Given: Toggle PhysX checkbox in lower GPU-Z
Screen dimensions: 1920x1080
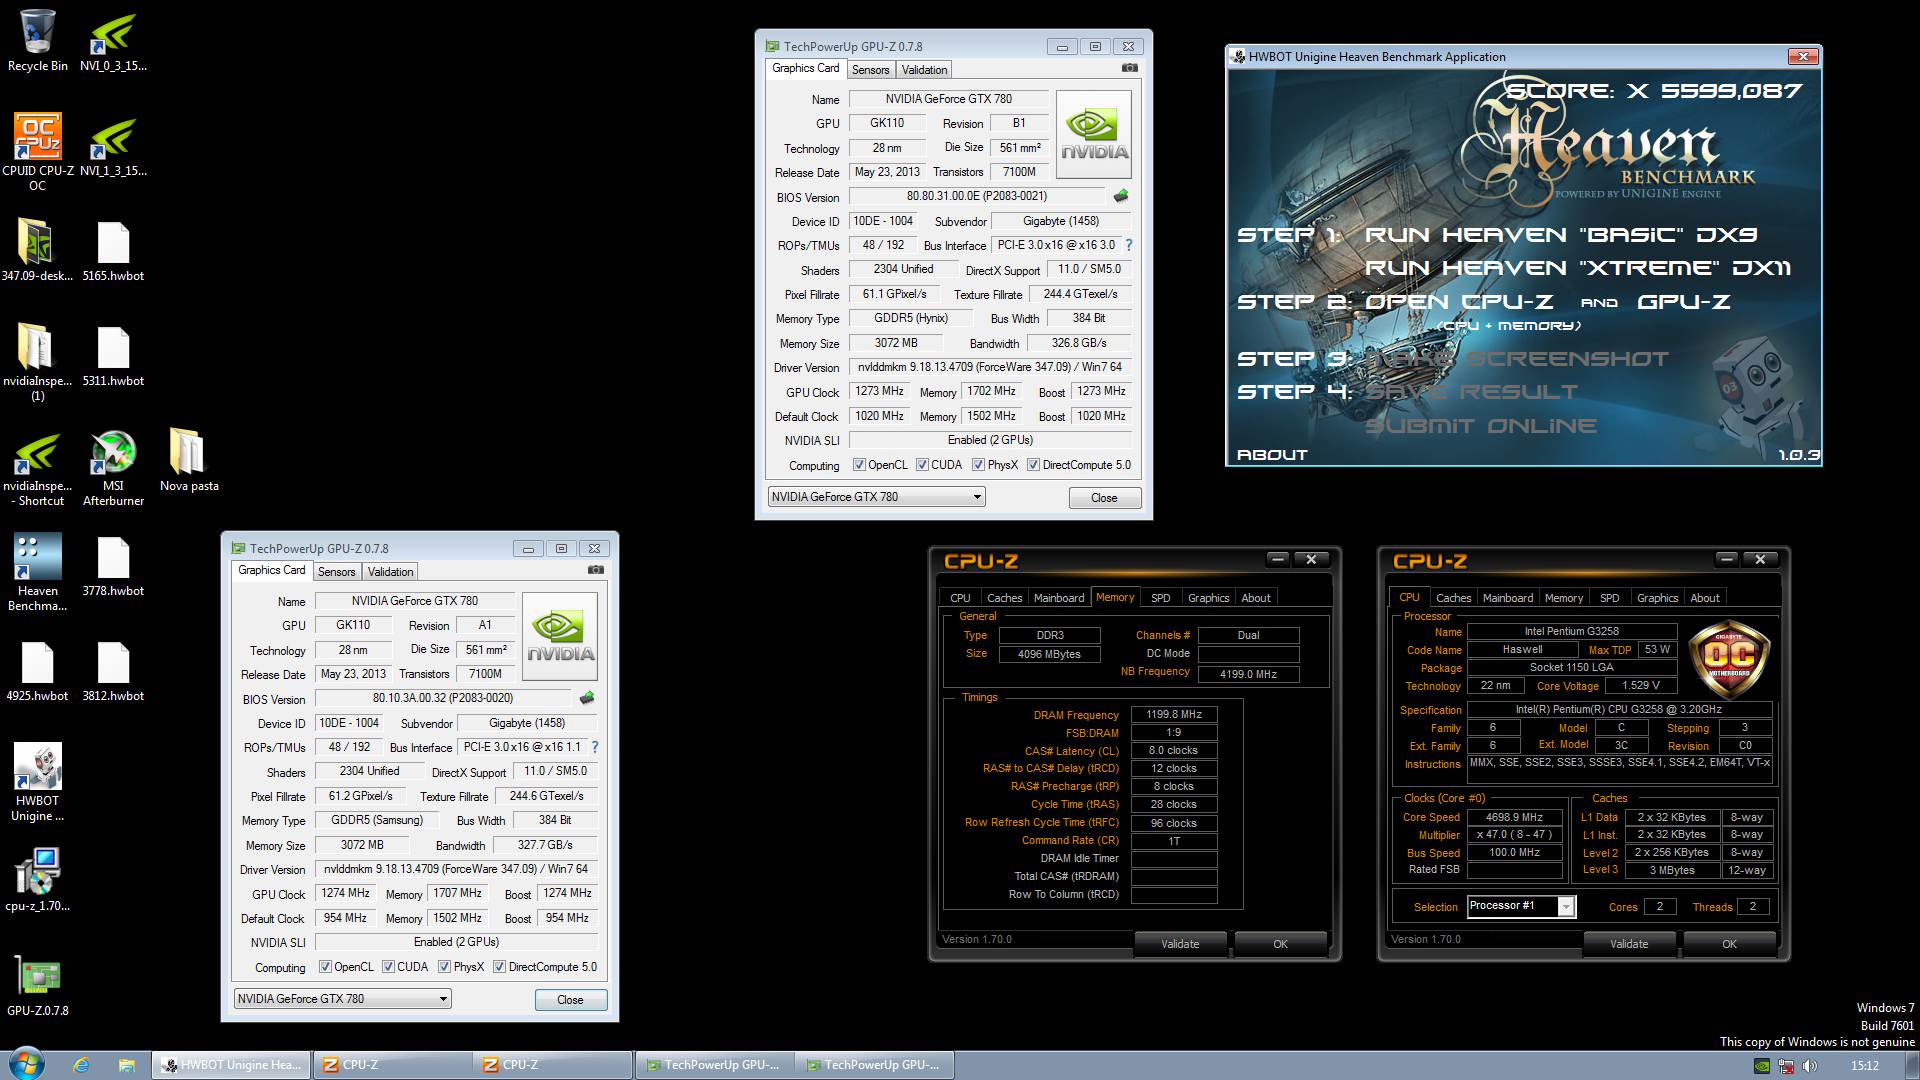Looking at the screenshot, I should (x=444, y=967).
